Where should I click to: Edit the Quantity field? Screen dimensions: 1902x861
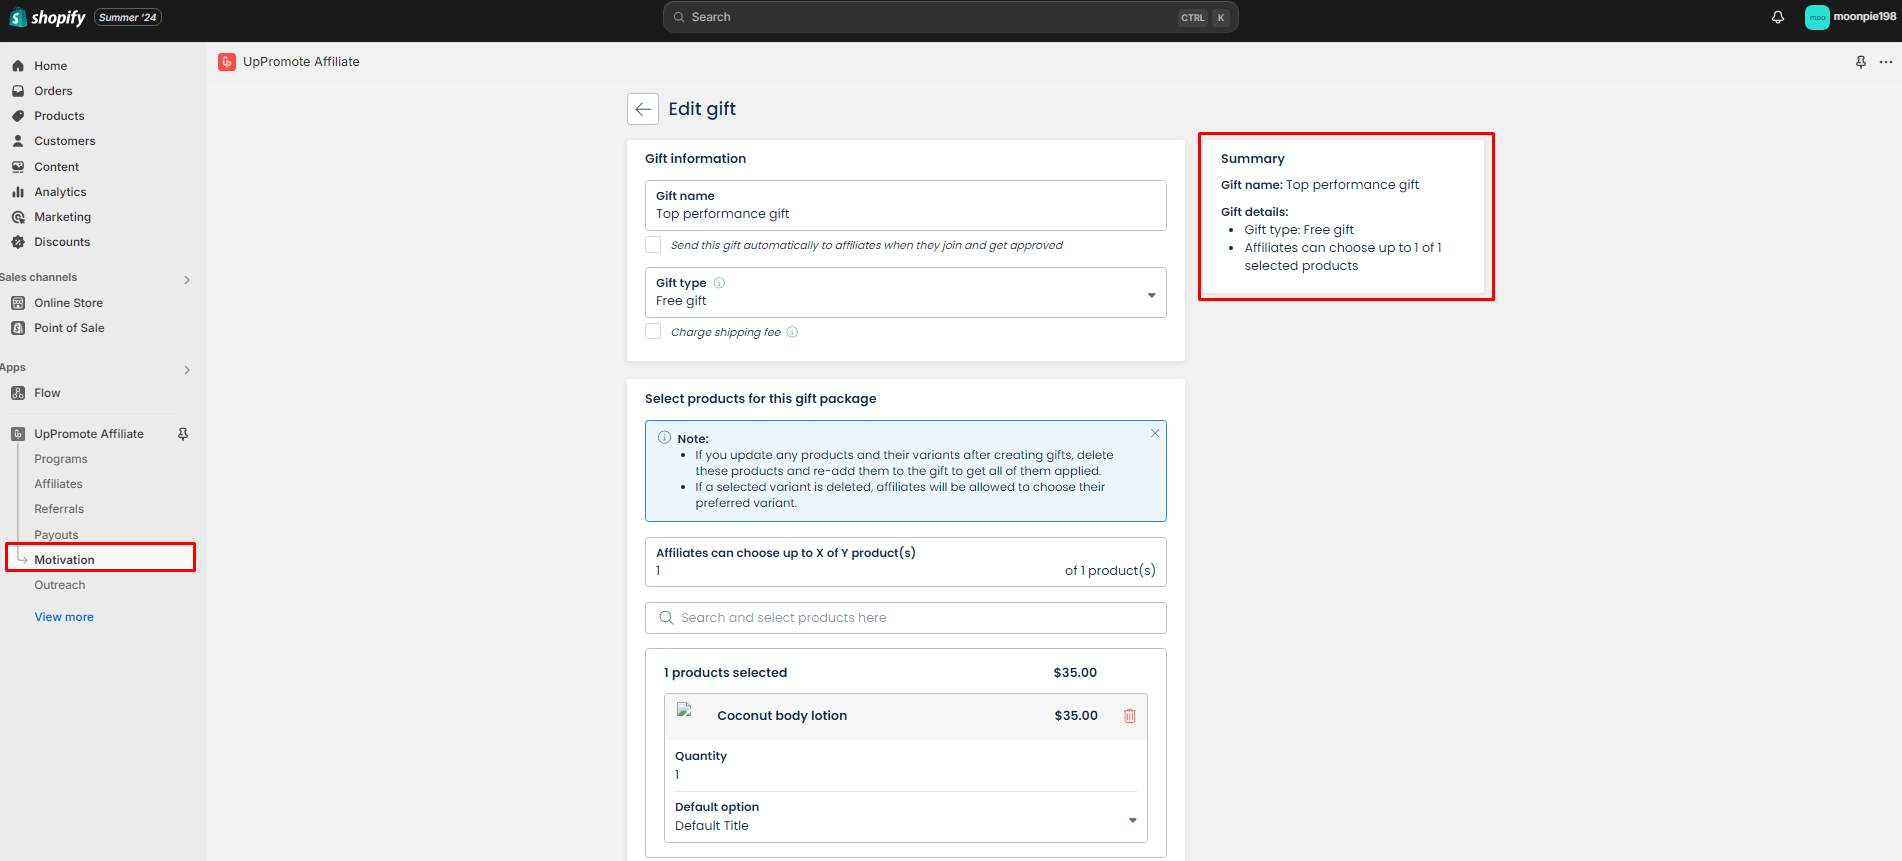(906, 766)
